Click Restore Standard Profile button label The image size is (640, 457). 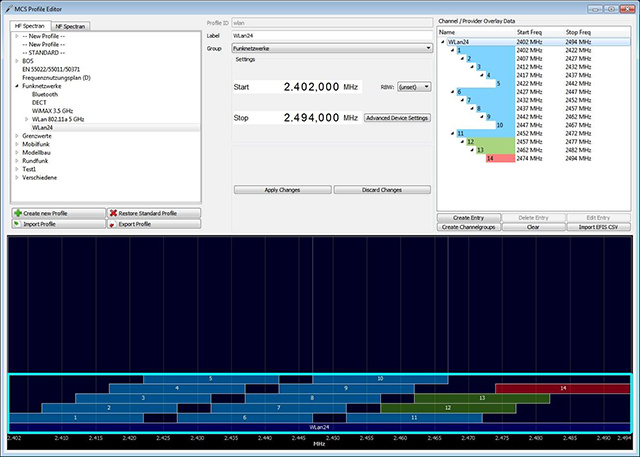(148, 213)
